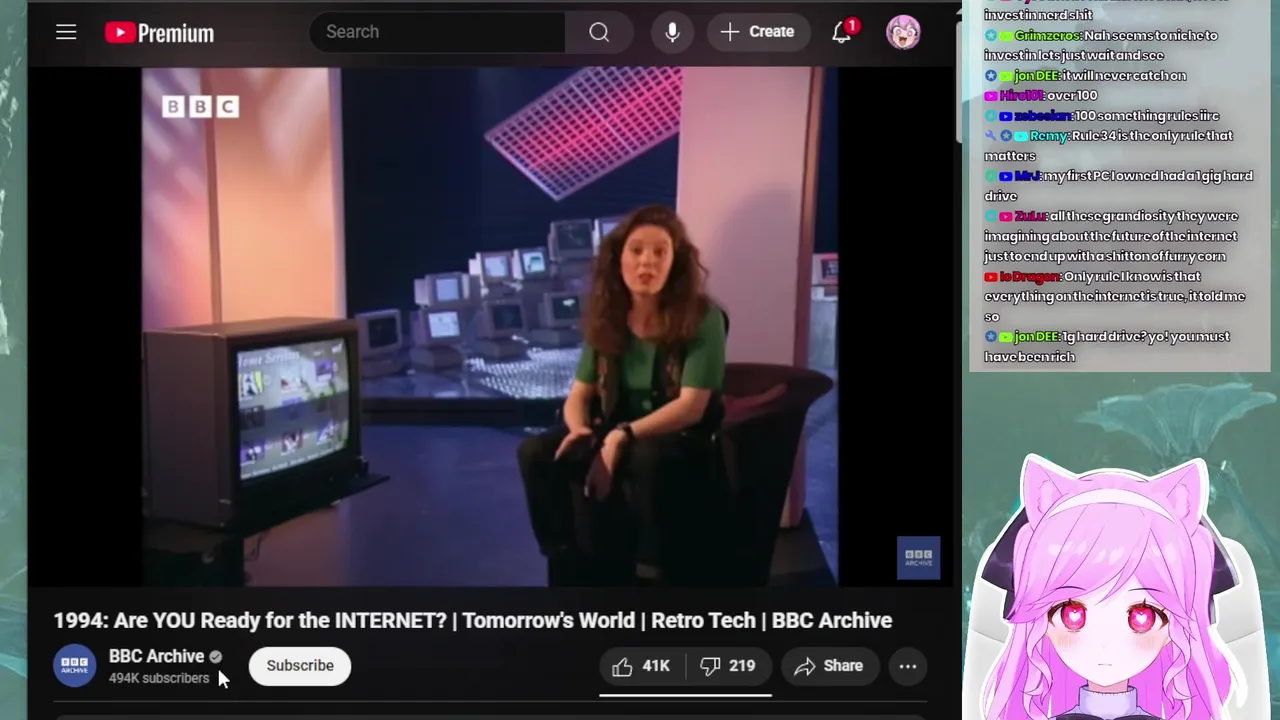Dislike the video with 219 dislikes
The height and width of the screenshot is (720, 1280).
coord(728,666)
